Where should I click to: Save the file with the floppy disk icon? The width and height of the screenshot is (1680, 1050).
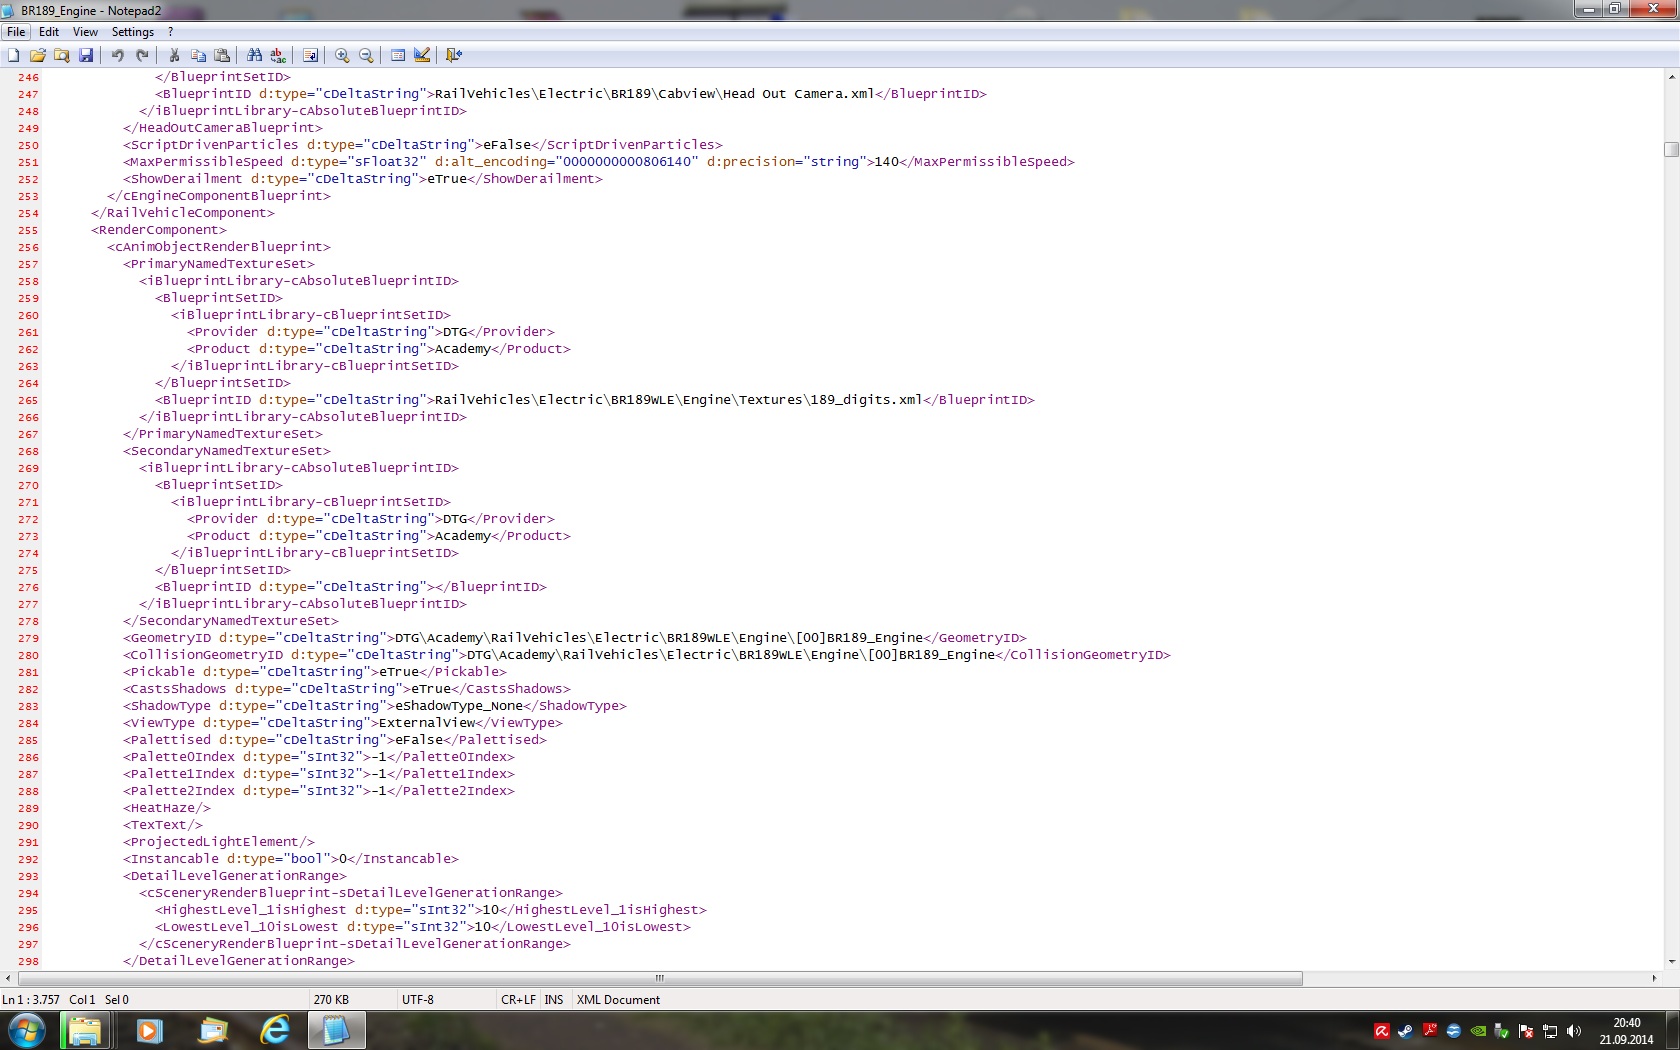tap(86, 55)
